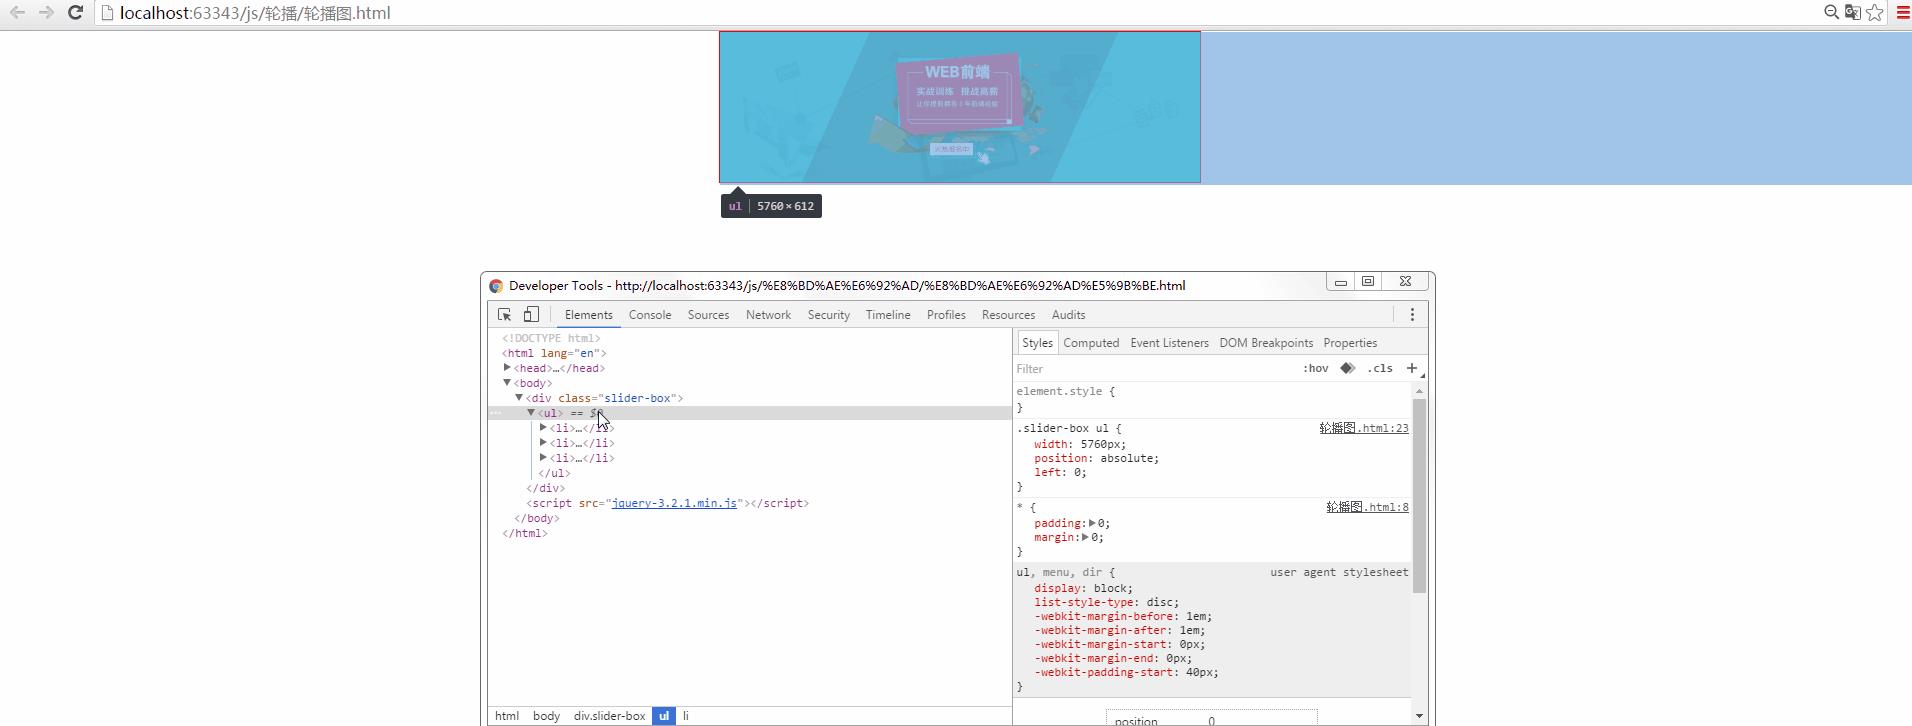Screen dimensions: 1912x726
Task: Click the list-style-type disc declaration
Action: pos(1107,602)
